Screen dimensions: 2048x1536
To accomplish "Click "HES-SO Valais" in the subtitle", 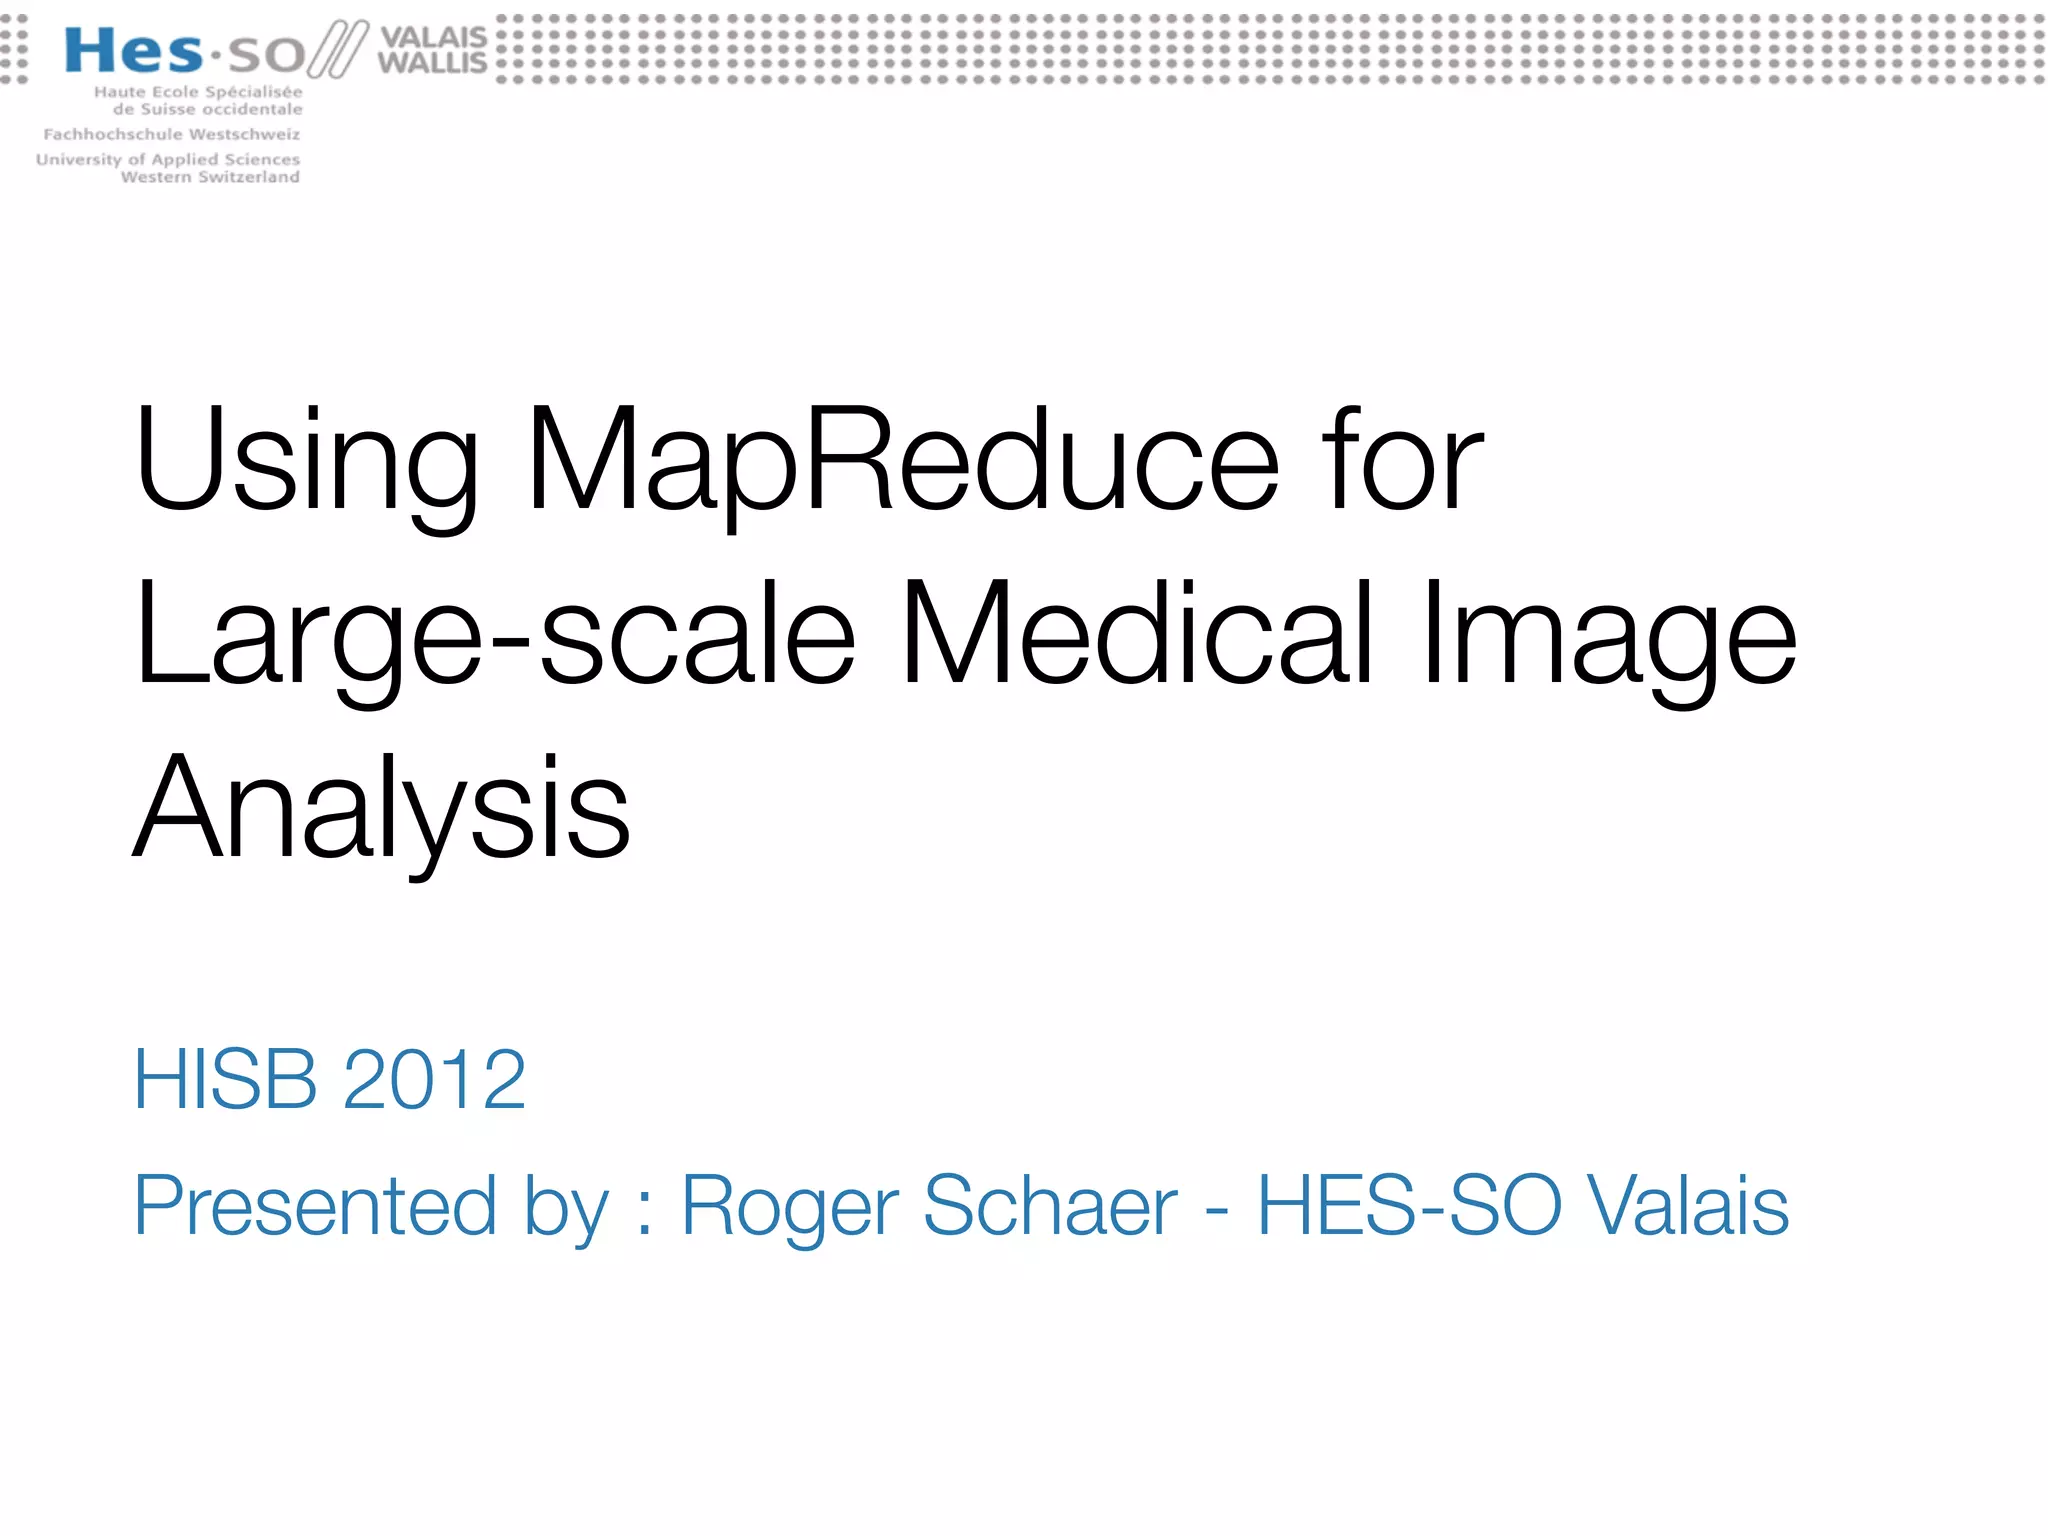I will click(1522, 1207).
